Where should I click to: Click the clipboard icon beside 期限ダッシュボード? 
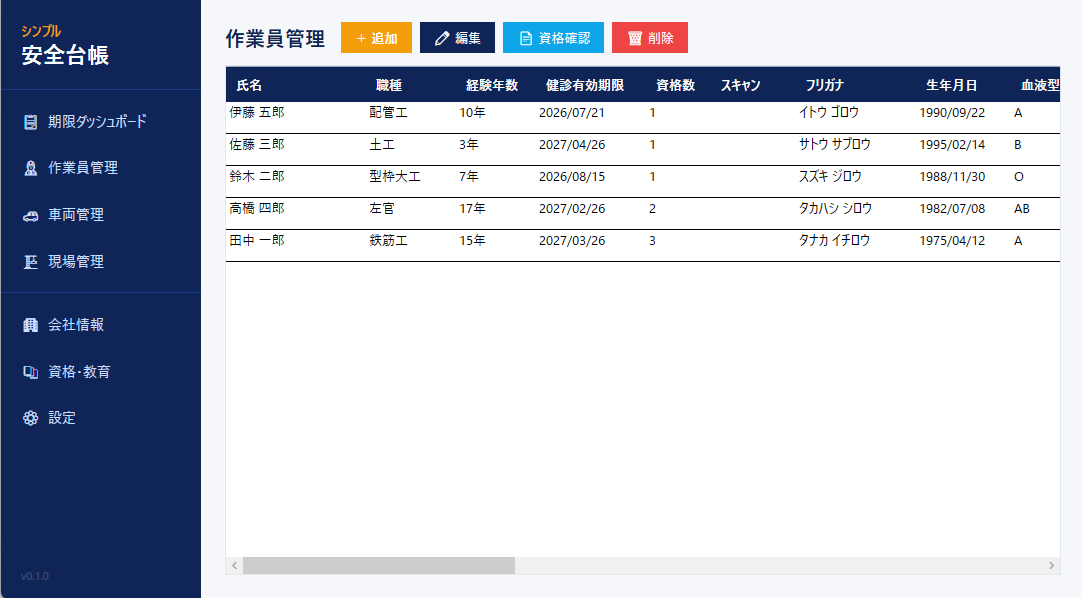30,122
